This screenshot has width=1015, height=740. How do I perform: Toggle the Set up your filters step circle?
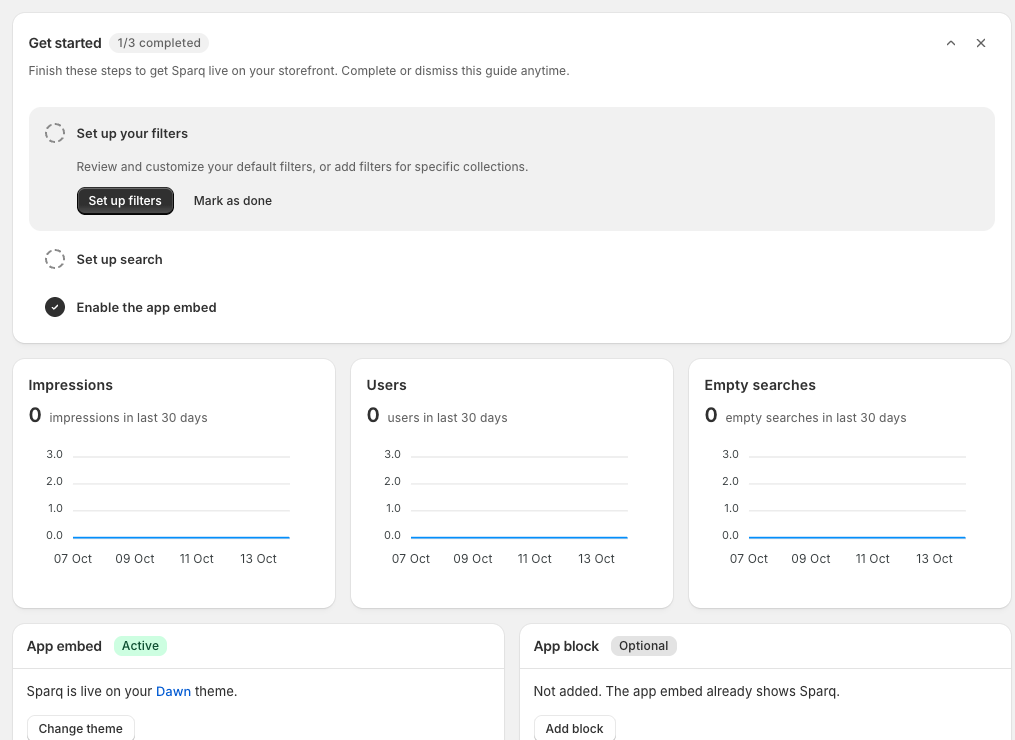pyautogui.click(x=55, y=133)
